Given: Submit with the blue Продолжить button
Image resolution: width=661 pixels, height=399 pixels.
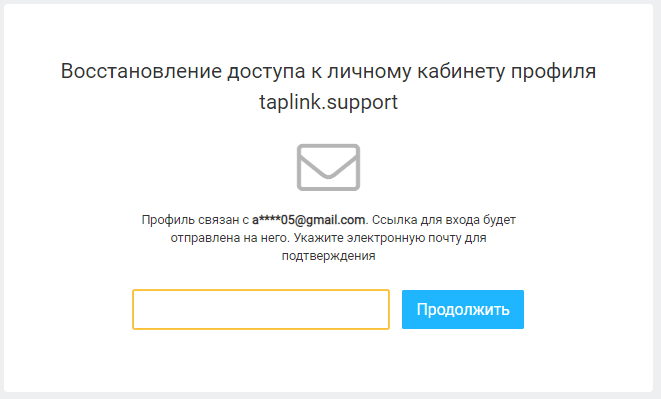Looking at the screenshot, I should coord(462,309).
